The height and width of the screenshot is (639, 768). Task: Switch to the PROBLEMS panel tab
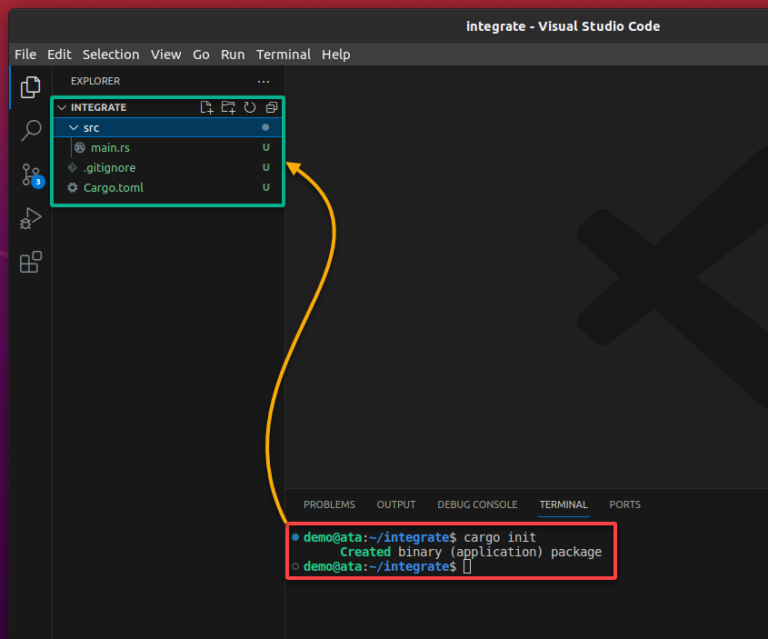pyautogui.click(x=329, y=505)
